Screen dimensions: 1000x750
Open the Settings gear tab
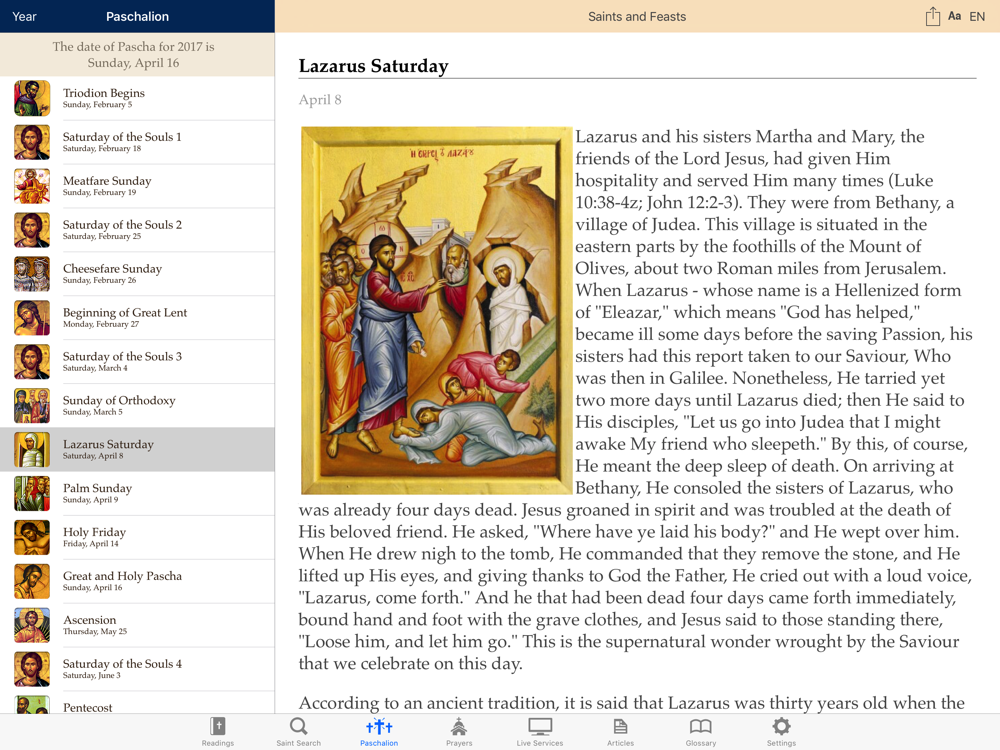click(x=781, y=732)
